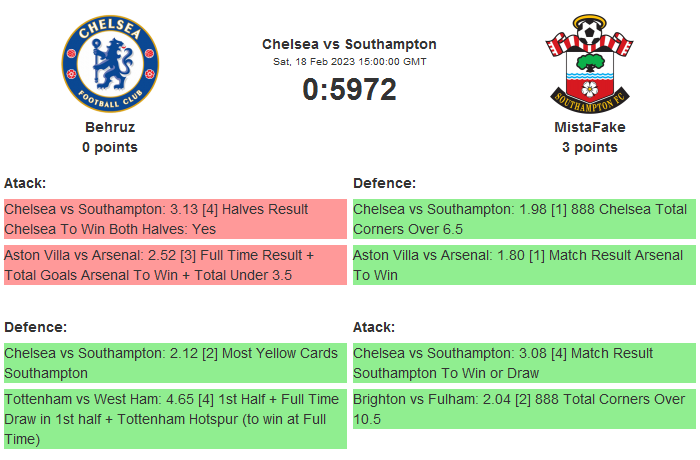Click Behruz's 0 points label

tap(110, 147)
